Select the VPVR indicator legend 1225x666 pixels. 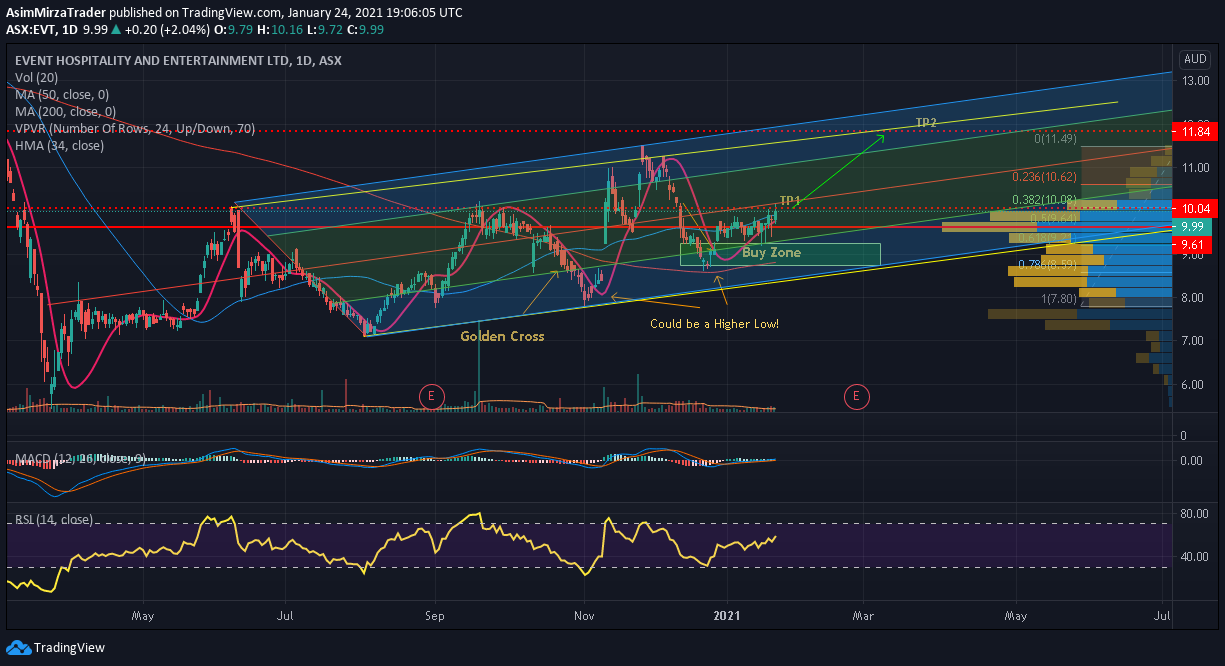pyautogui.click(x=135, y=129)
